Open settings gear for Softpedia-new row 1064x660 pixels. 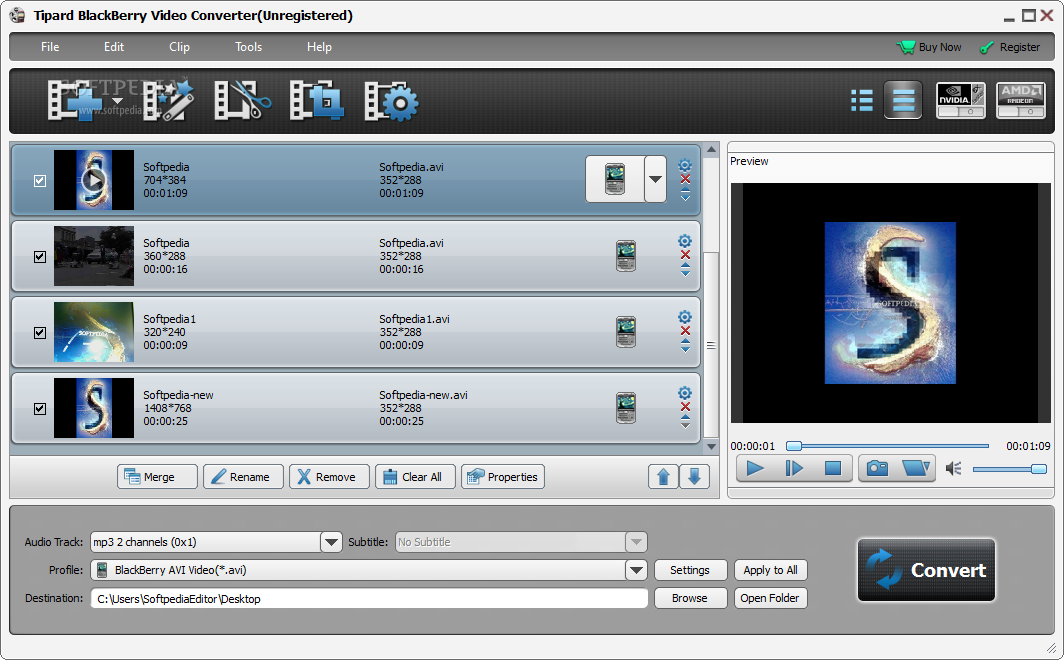[685, 393]
